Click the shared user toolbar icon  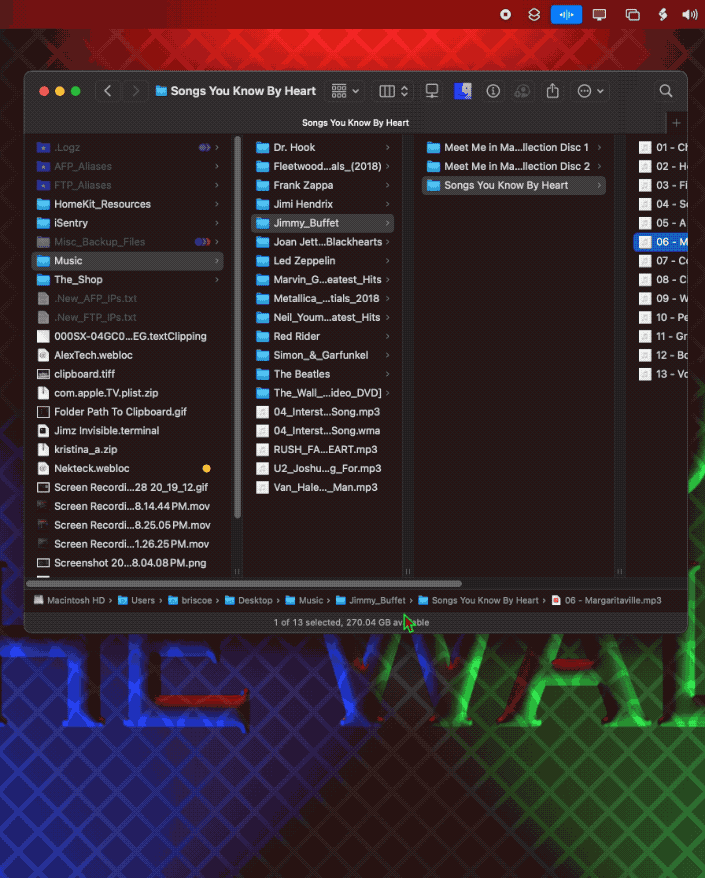coord(522,91)
